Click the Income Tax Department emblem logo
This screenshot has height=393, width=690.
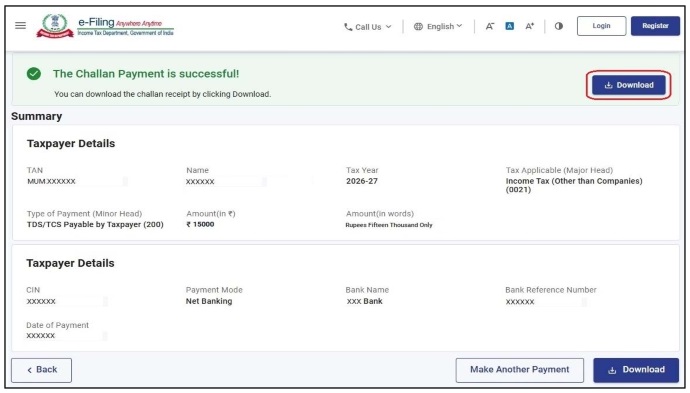click(x=55, y=26)
